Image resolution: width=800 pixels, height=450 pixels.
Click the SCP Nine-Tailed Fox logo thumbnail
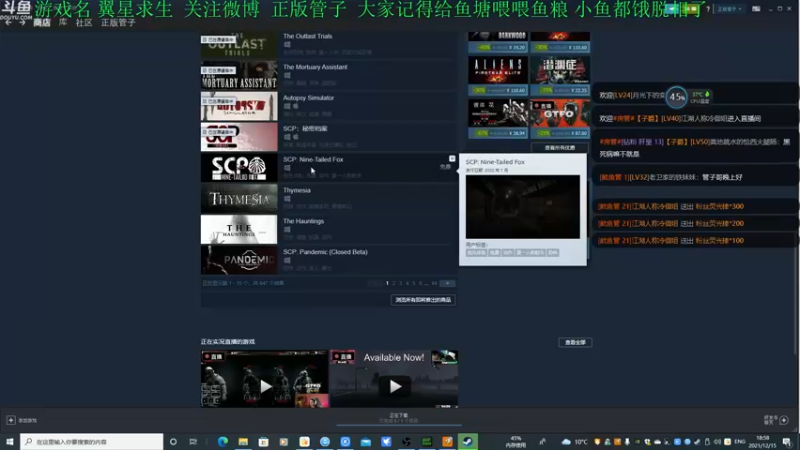click(239, 168)
